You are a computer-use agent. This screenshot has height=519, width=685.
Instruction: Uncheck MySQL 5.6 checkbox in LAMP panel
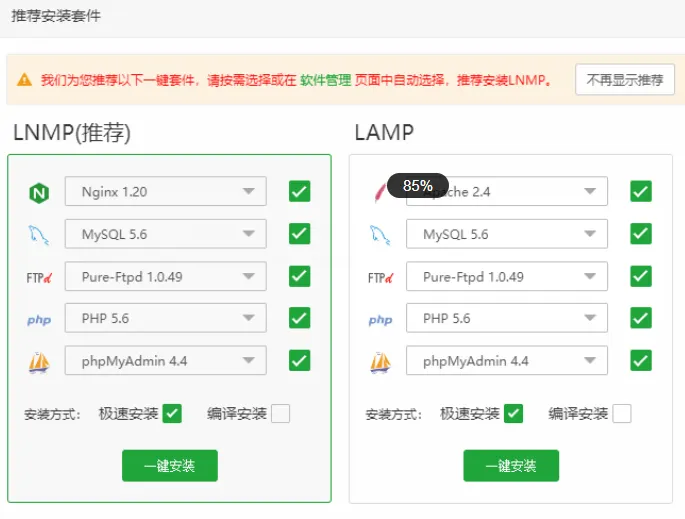(641, 234)
